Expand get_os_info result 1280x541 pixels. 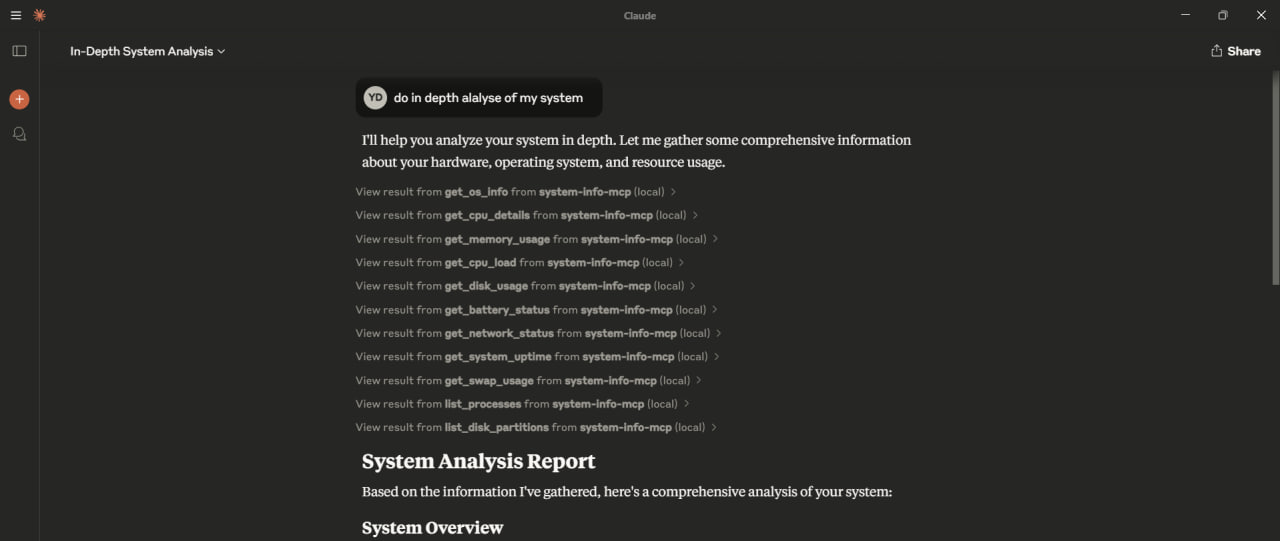(x=516, y=191)
